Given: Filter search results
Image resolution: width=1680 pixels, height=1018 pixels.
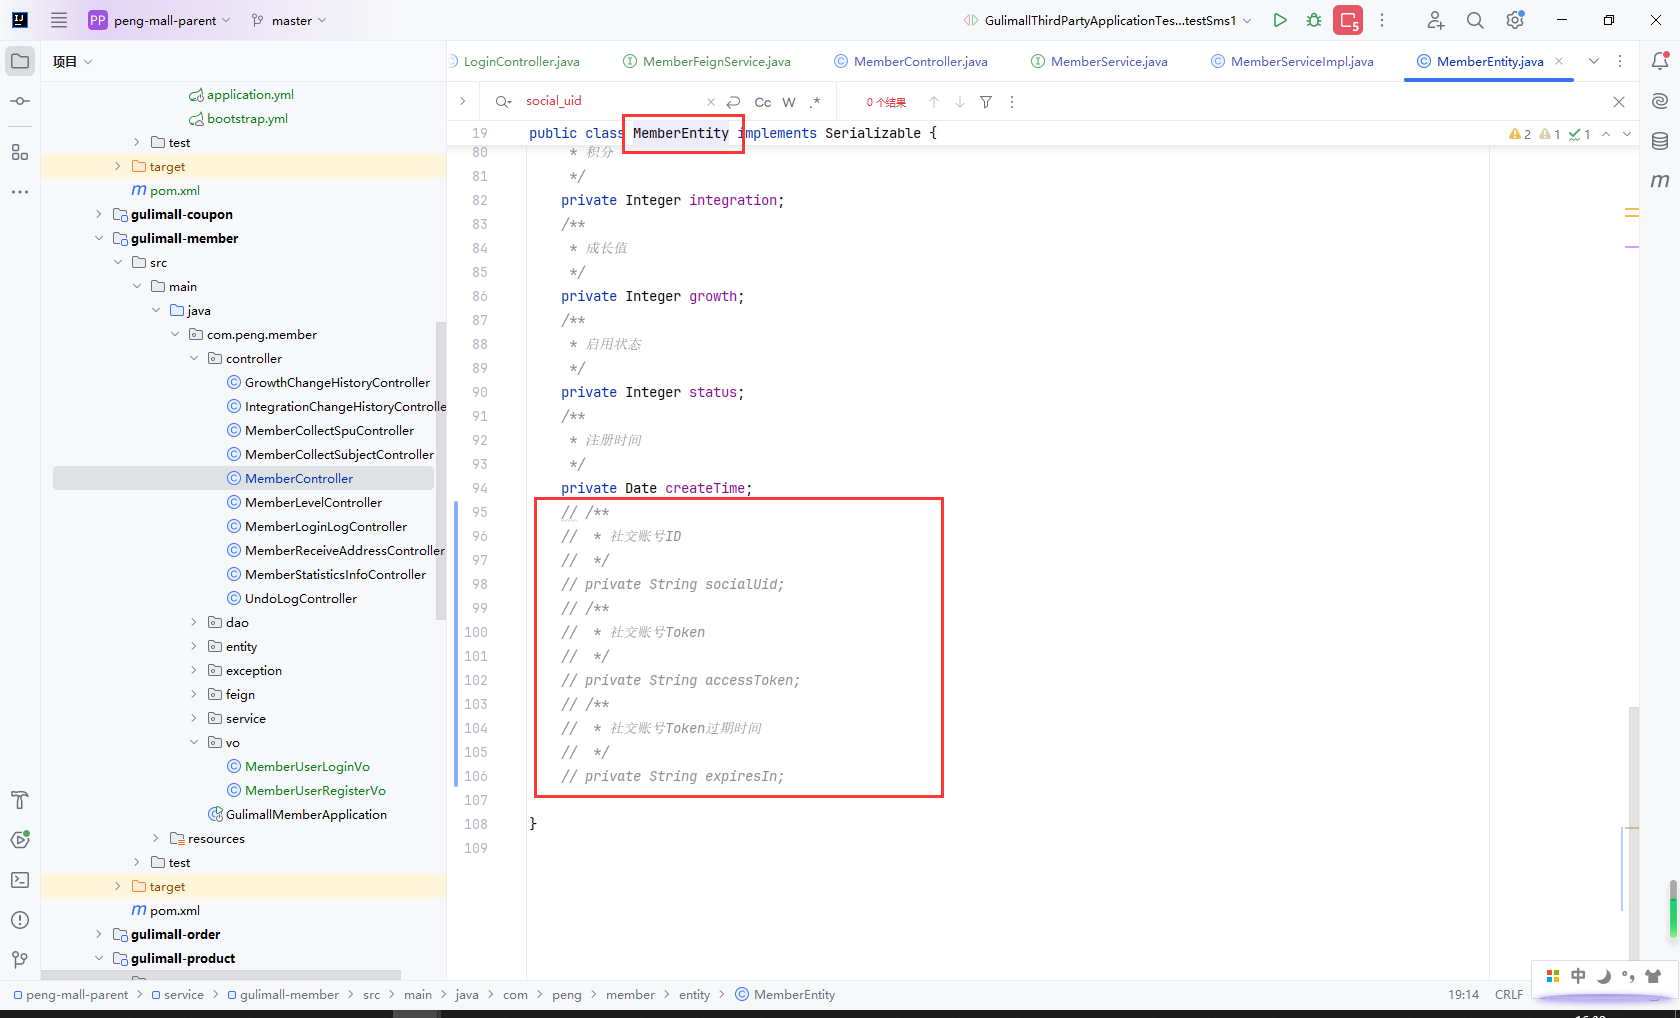Looking at the screenshot, I should coord(986,102).
